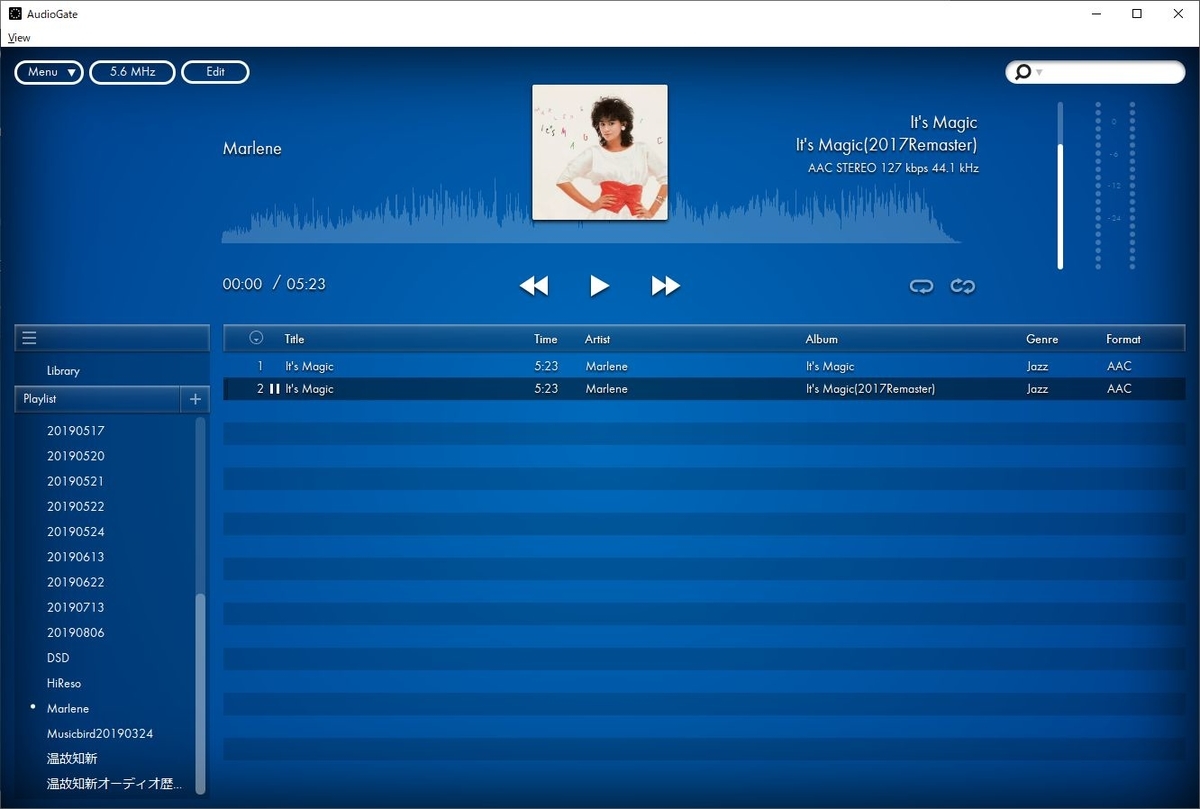Click the 5.6 MHz sample rate button
The width and height of the screenshot is (1200, 809).
[x=132, y=72]
